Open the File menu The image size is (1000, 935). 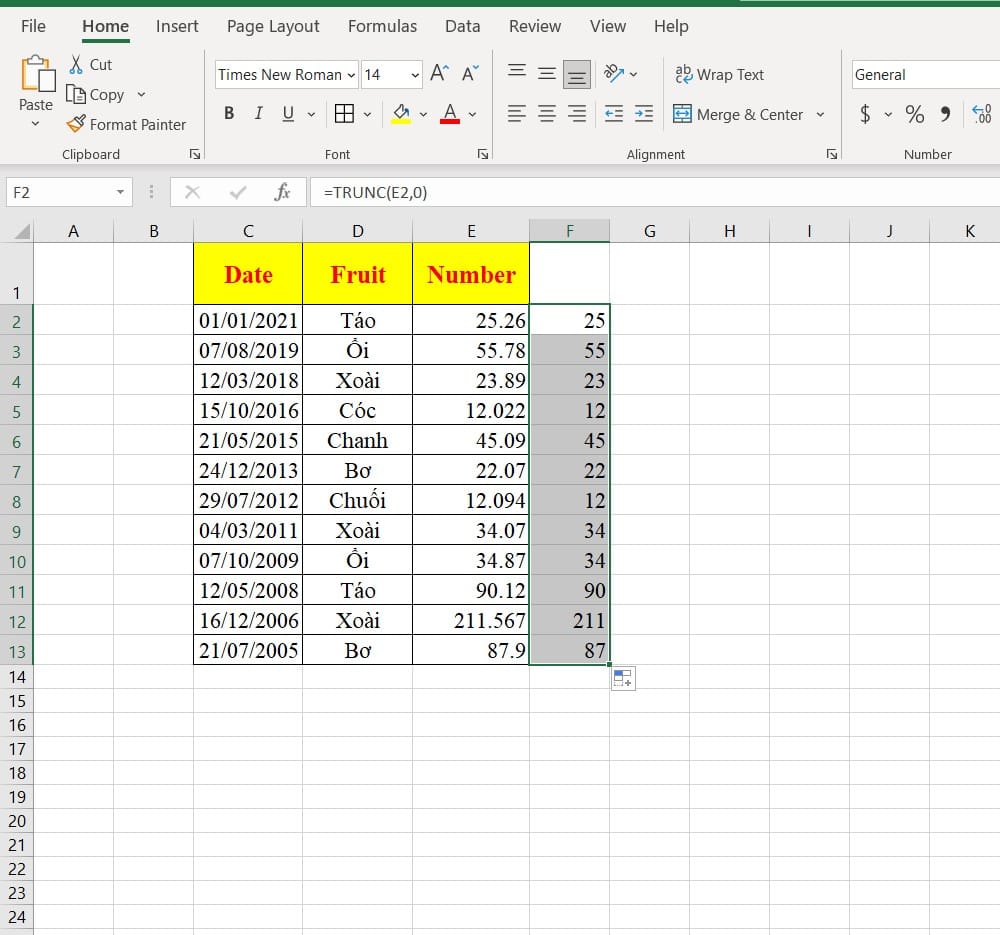(x=33, y=26)
